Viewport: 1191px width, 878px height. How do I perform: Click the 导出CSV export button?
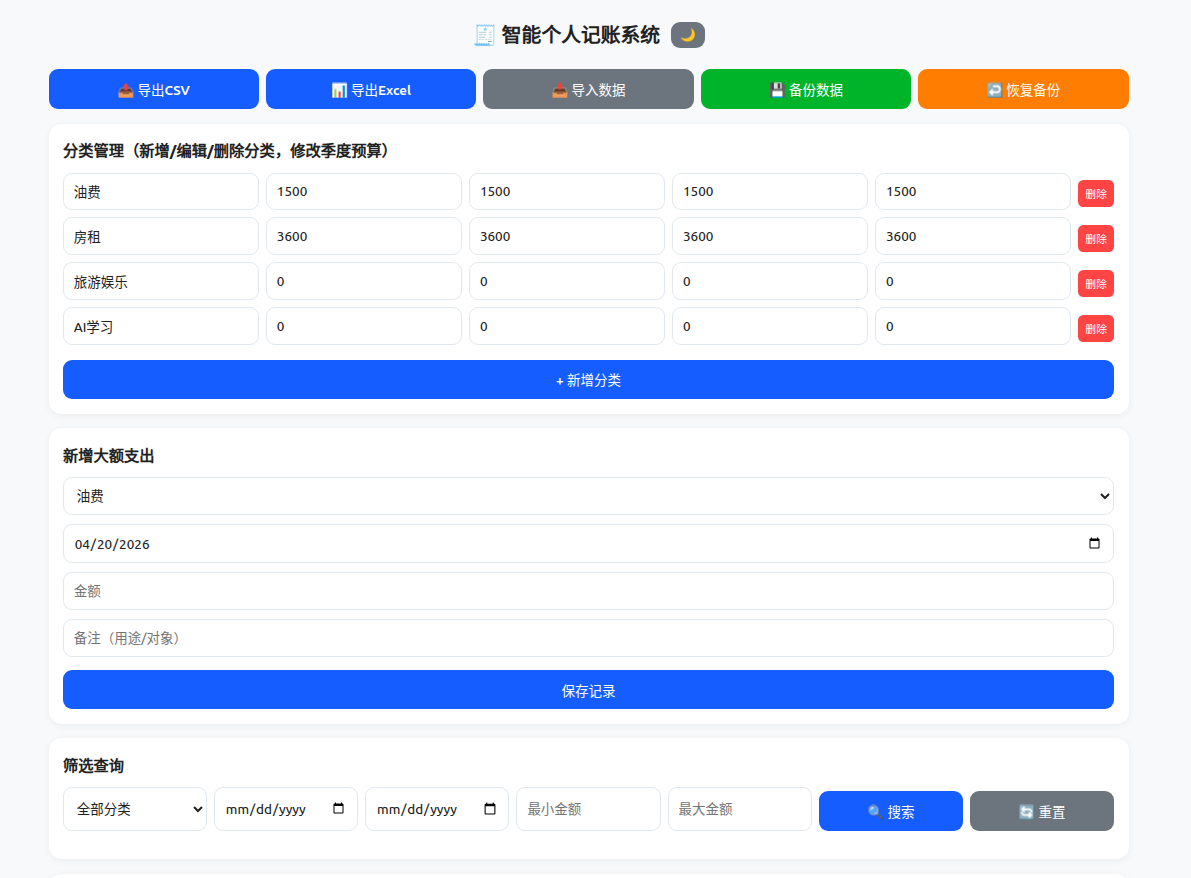point(154,89)
